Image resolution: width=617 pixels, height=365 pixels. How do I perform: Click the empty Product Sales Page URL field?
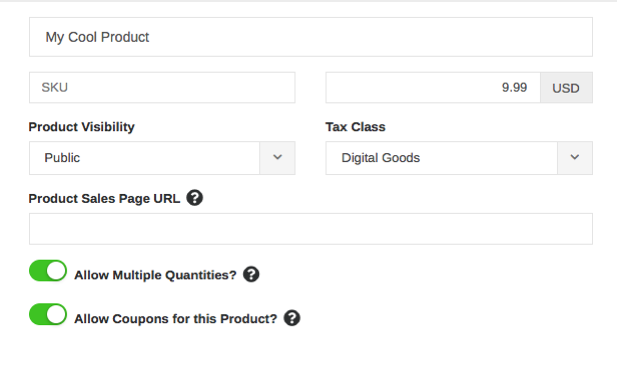pos(311,229)
